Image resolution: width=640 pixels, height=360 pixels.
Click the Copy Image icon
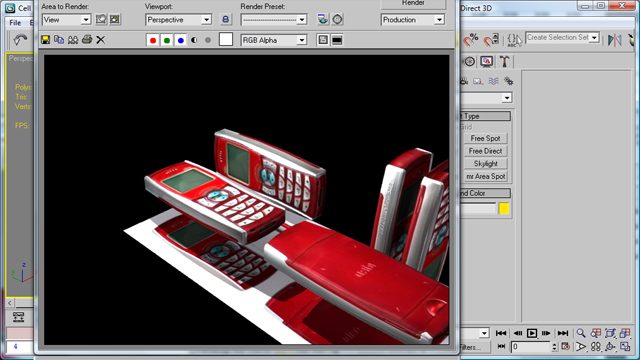click(59, 40)
